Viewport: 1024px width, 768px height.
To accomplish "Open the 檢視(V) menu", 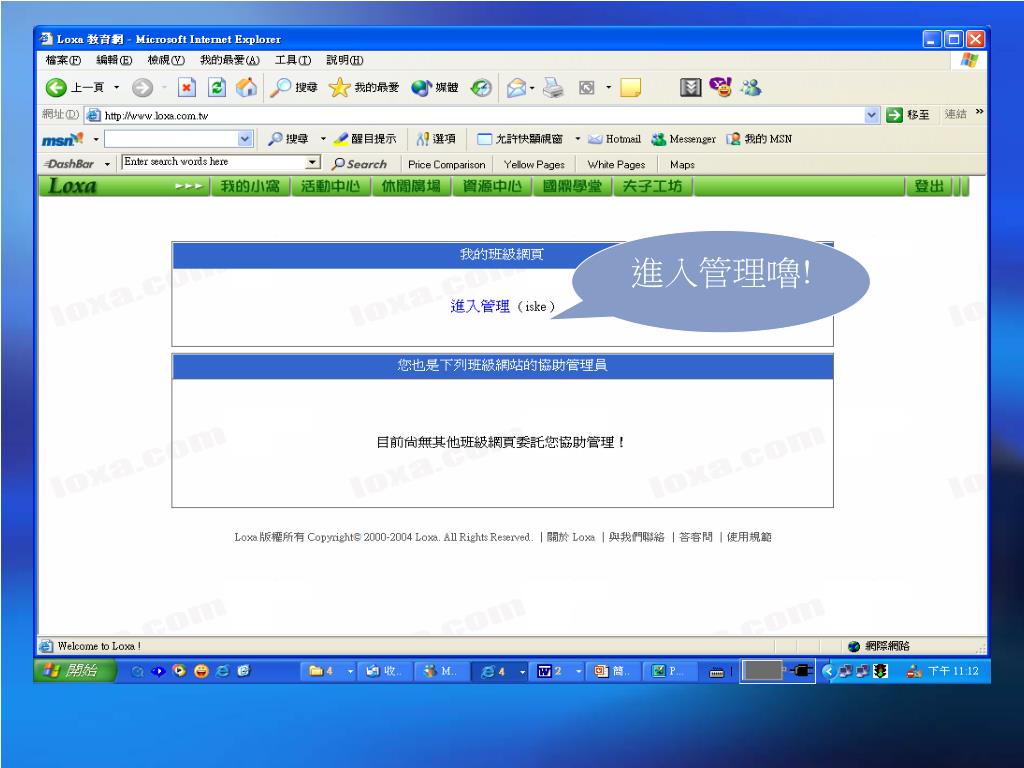I will point(166,60).
